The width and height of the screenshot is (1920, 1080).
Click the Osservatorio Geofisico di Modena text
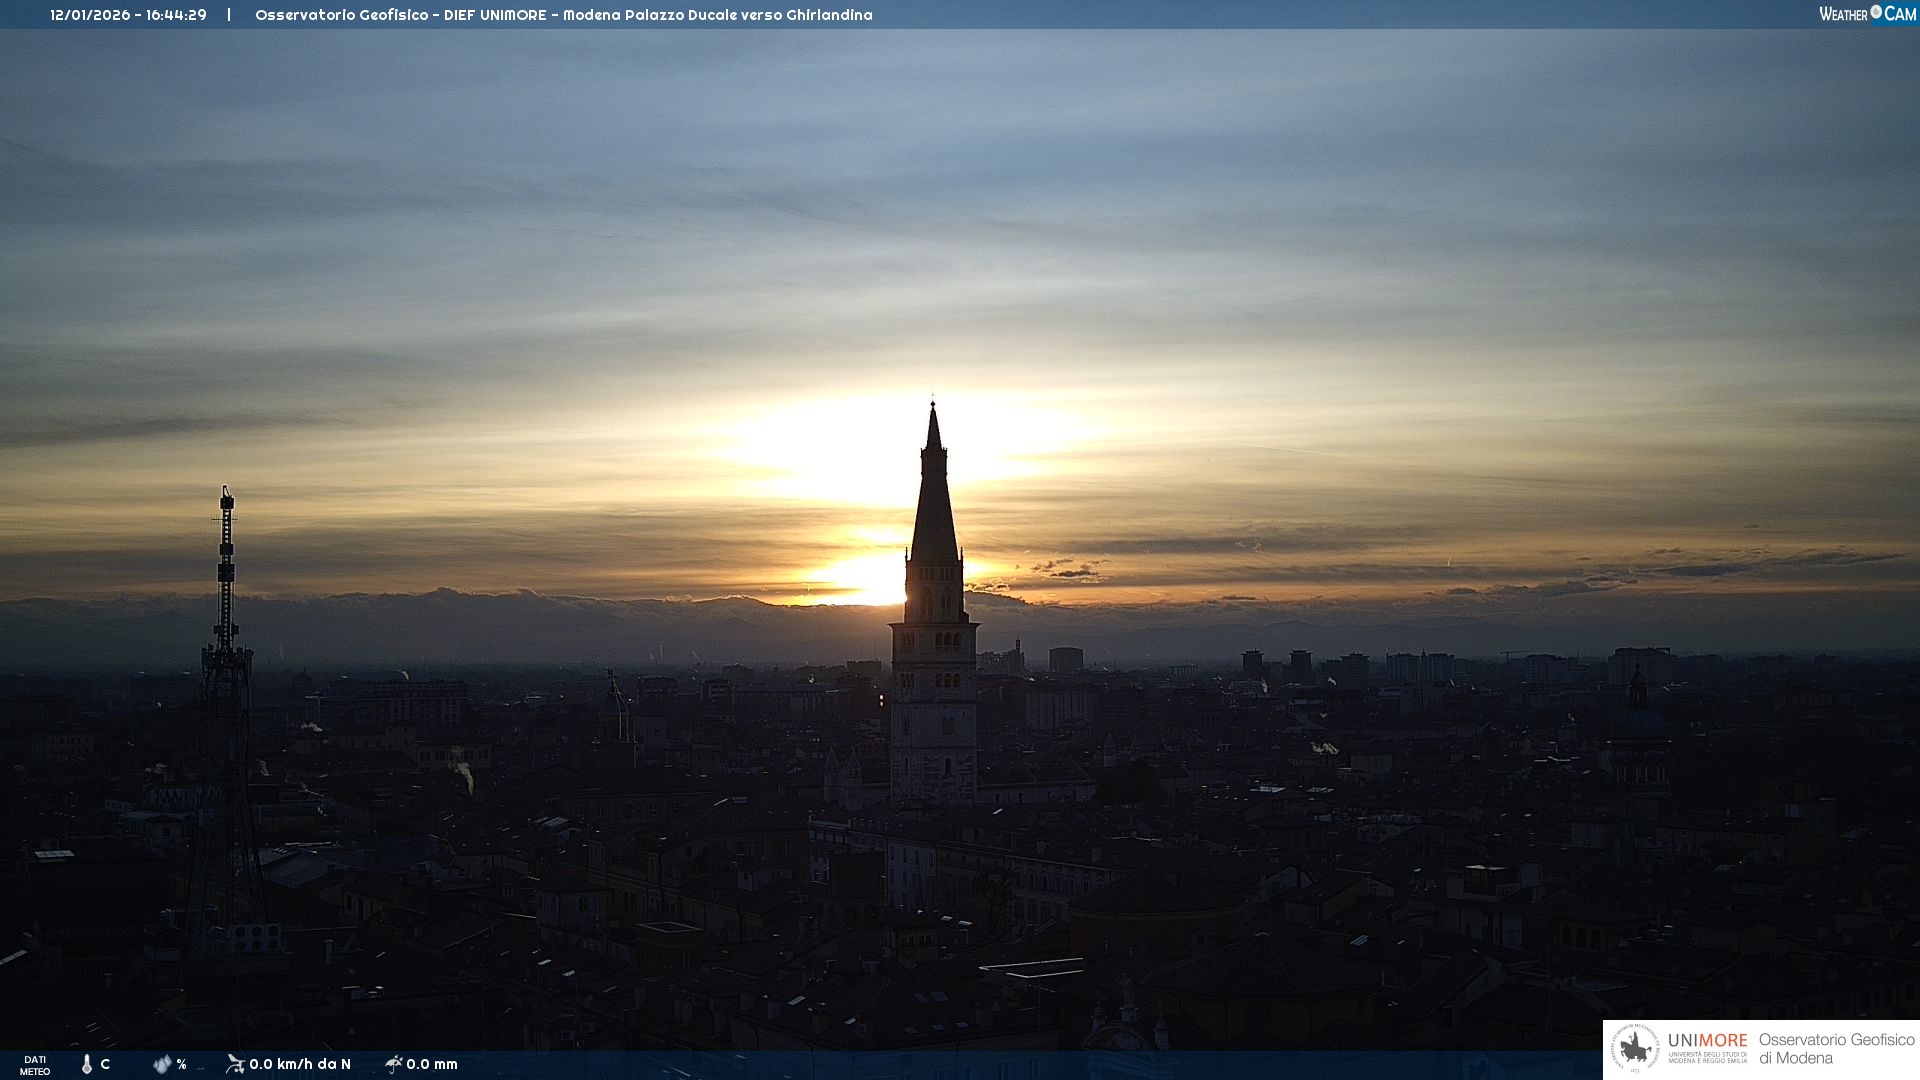[1836, 1049]
